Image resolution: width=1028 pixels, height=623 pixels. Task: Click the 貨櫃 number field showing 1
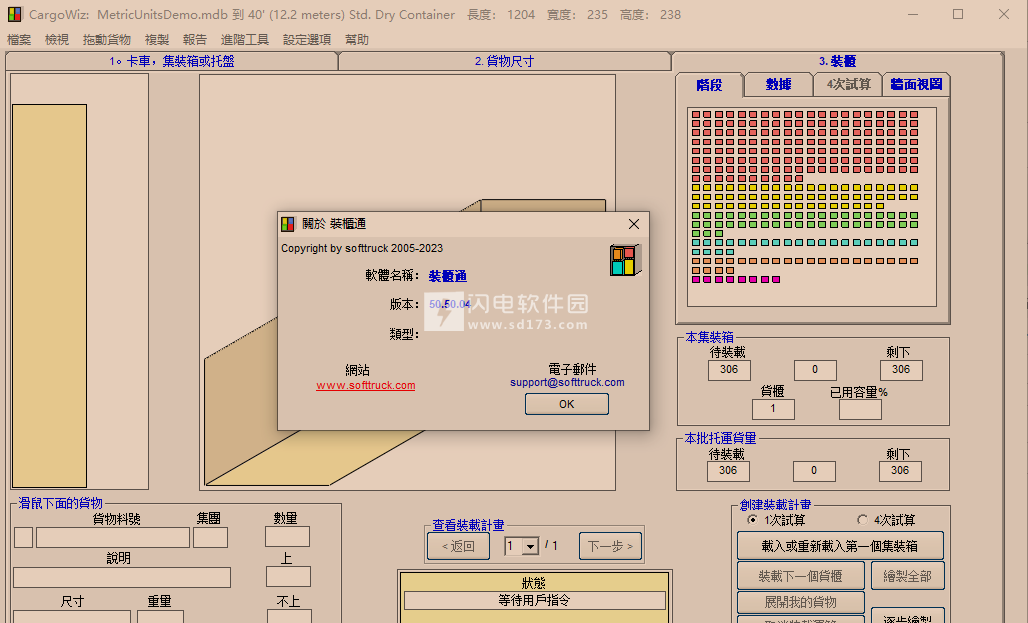click(x=773, y=409)
